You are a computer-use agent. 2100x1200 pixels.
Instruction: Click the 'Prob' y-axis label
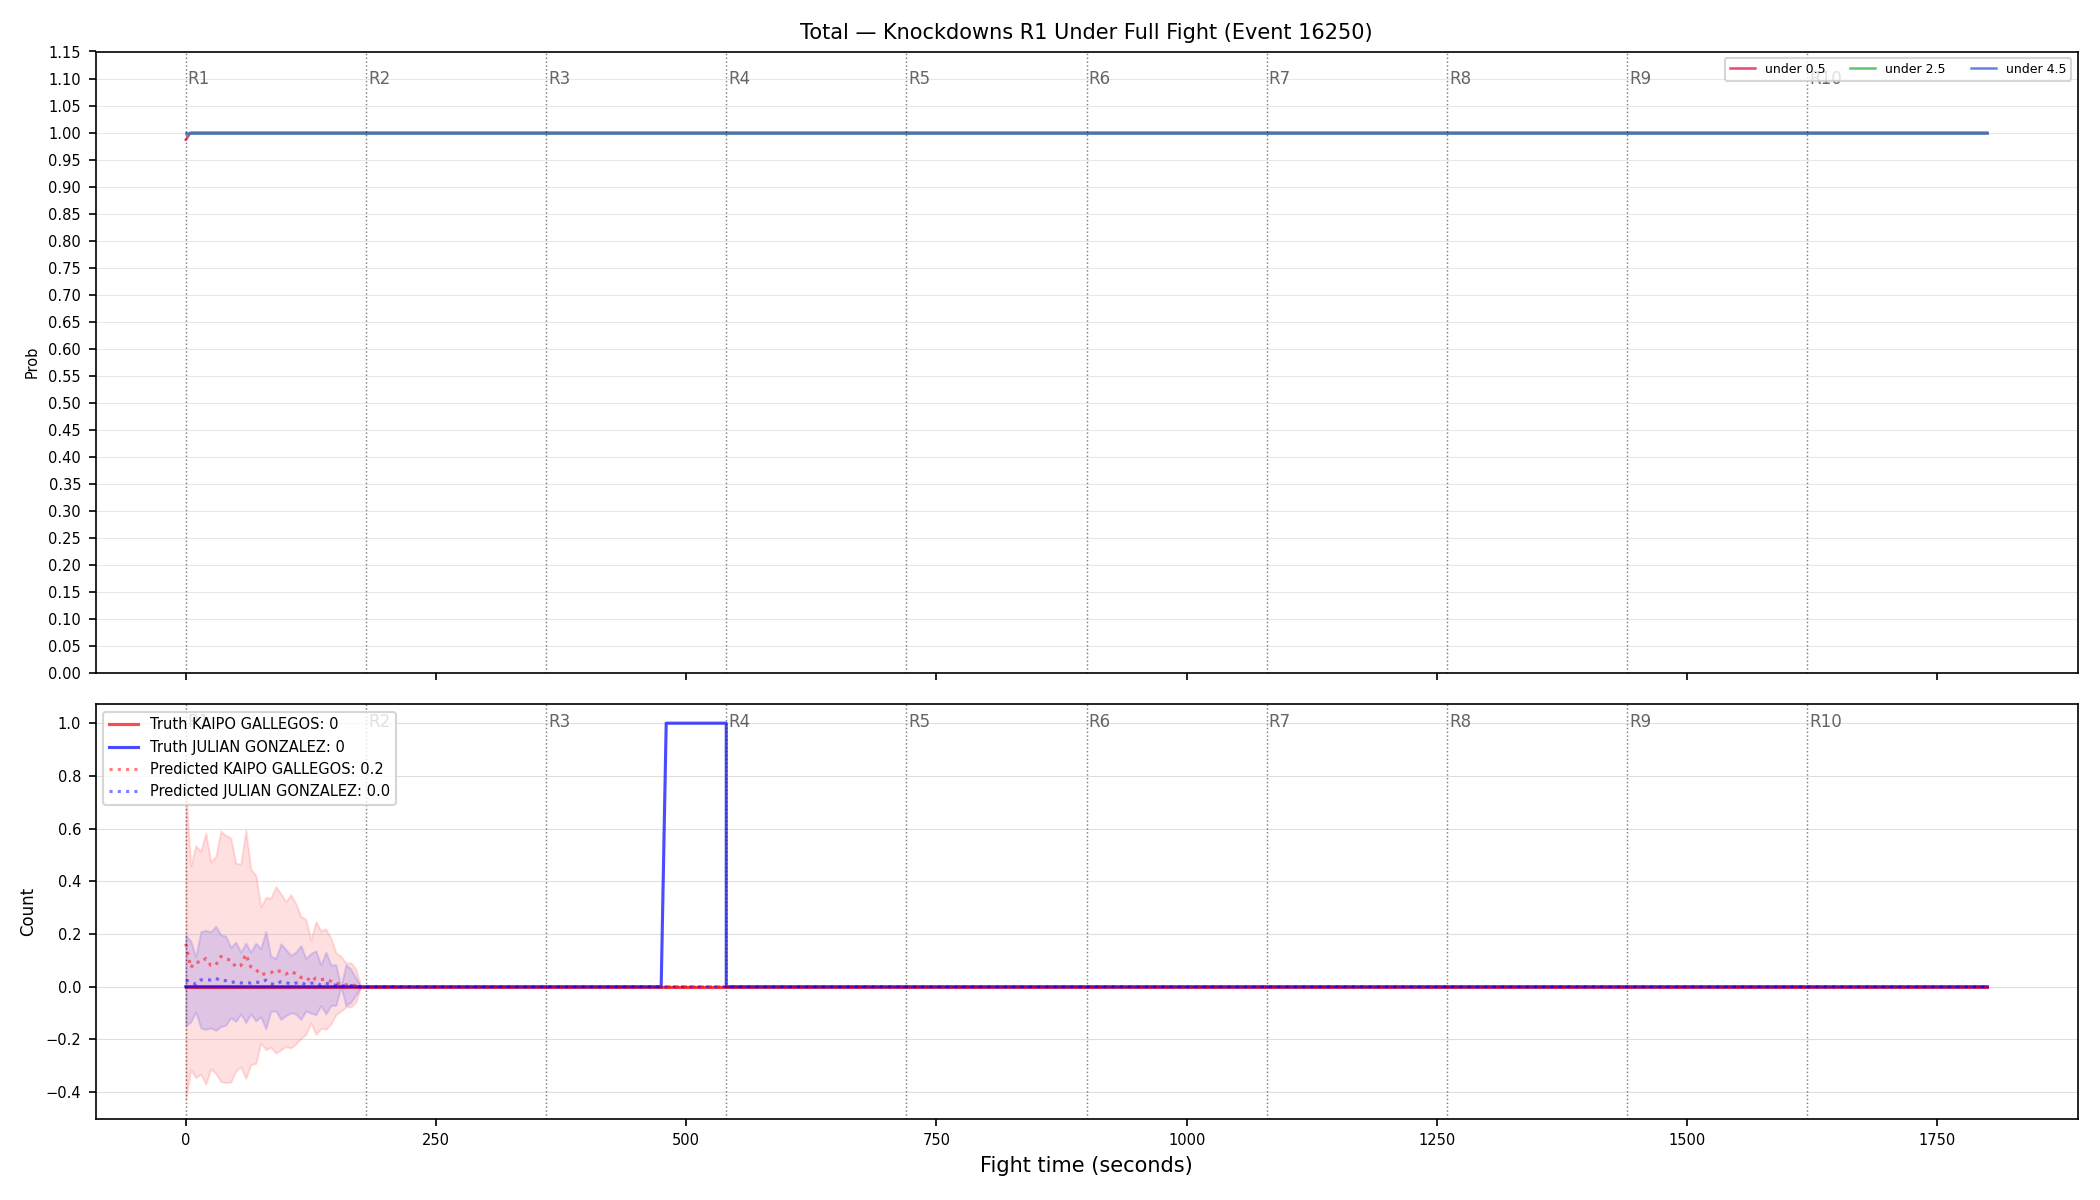[31, 363]
